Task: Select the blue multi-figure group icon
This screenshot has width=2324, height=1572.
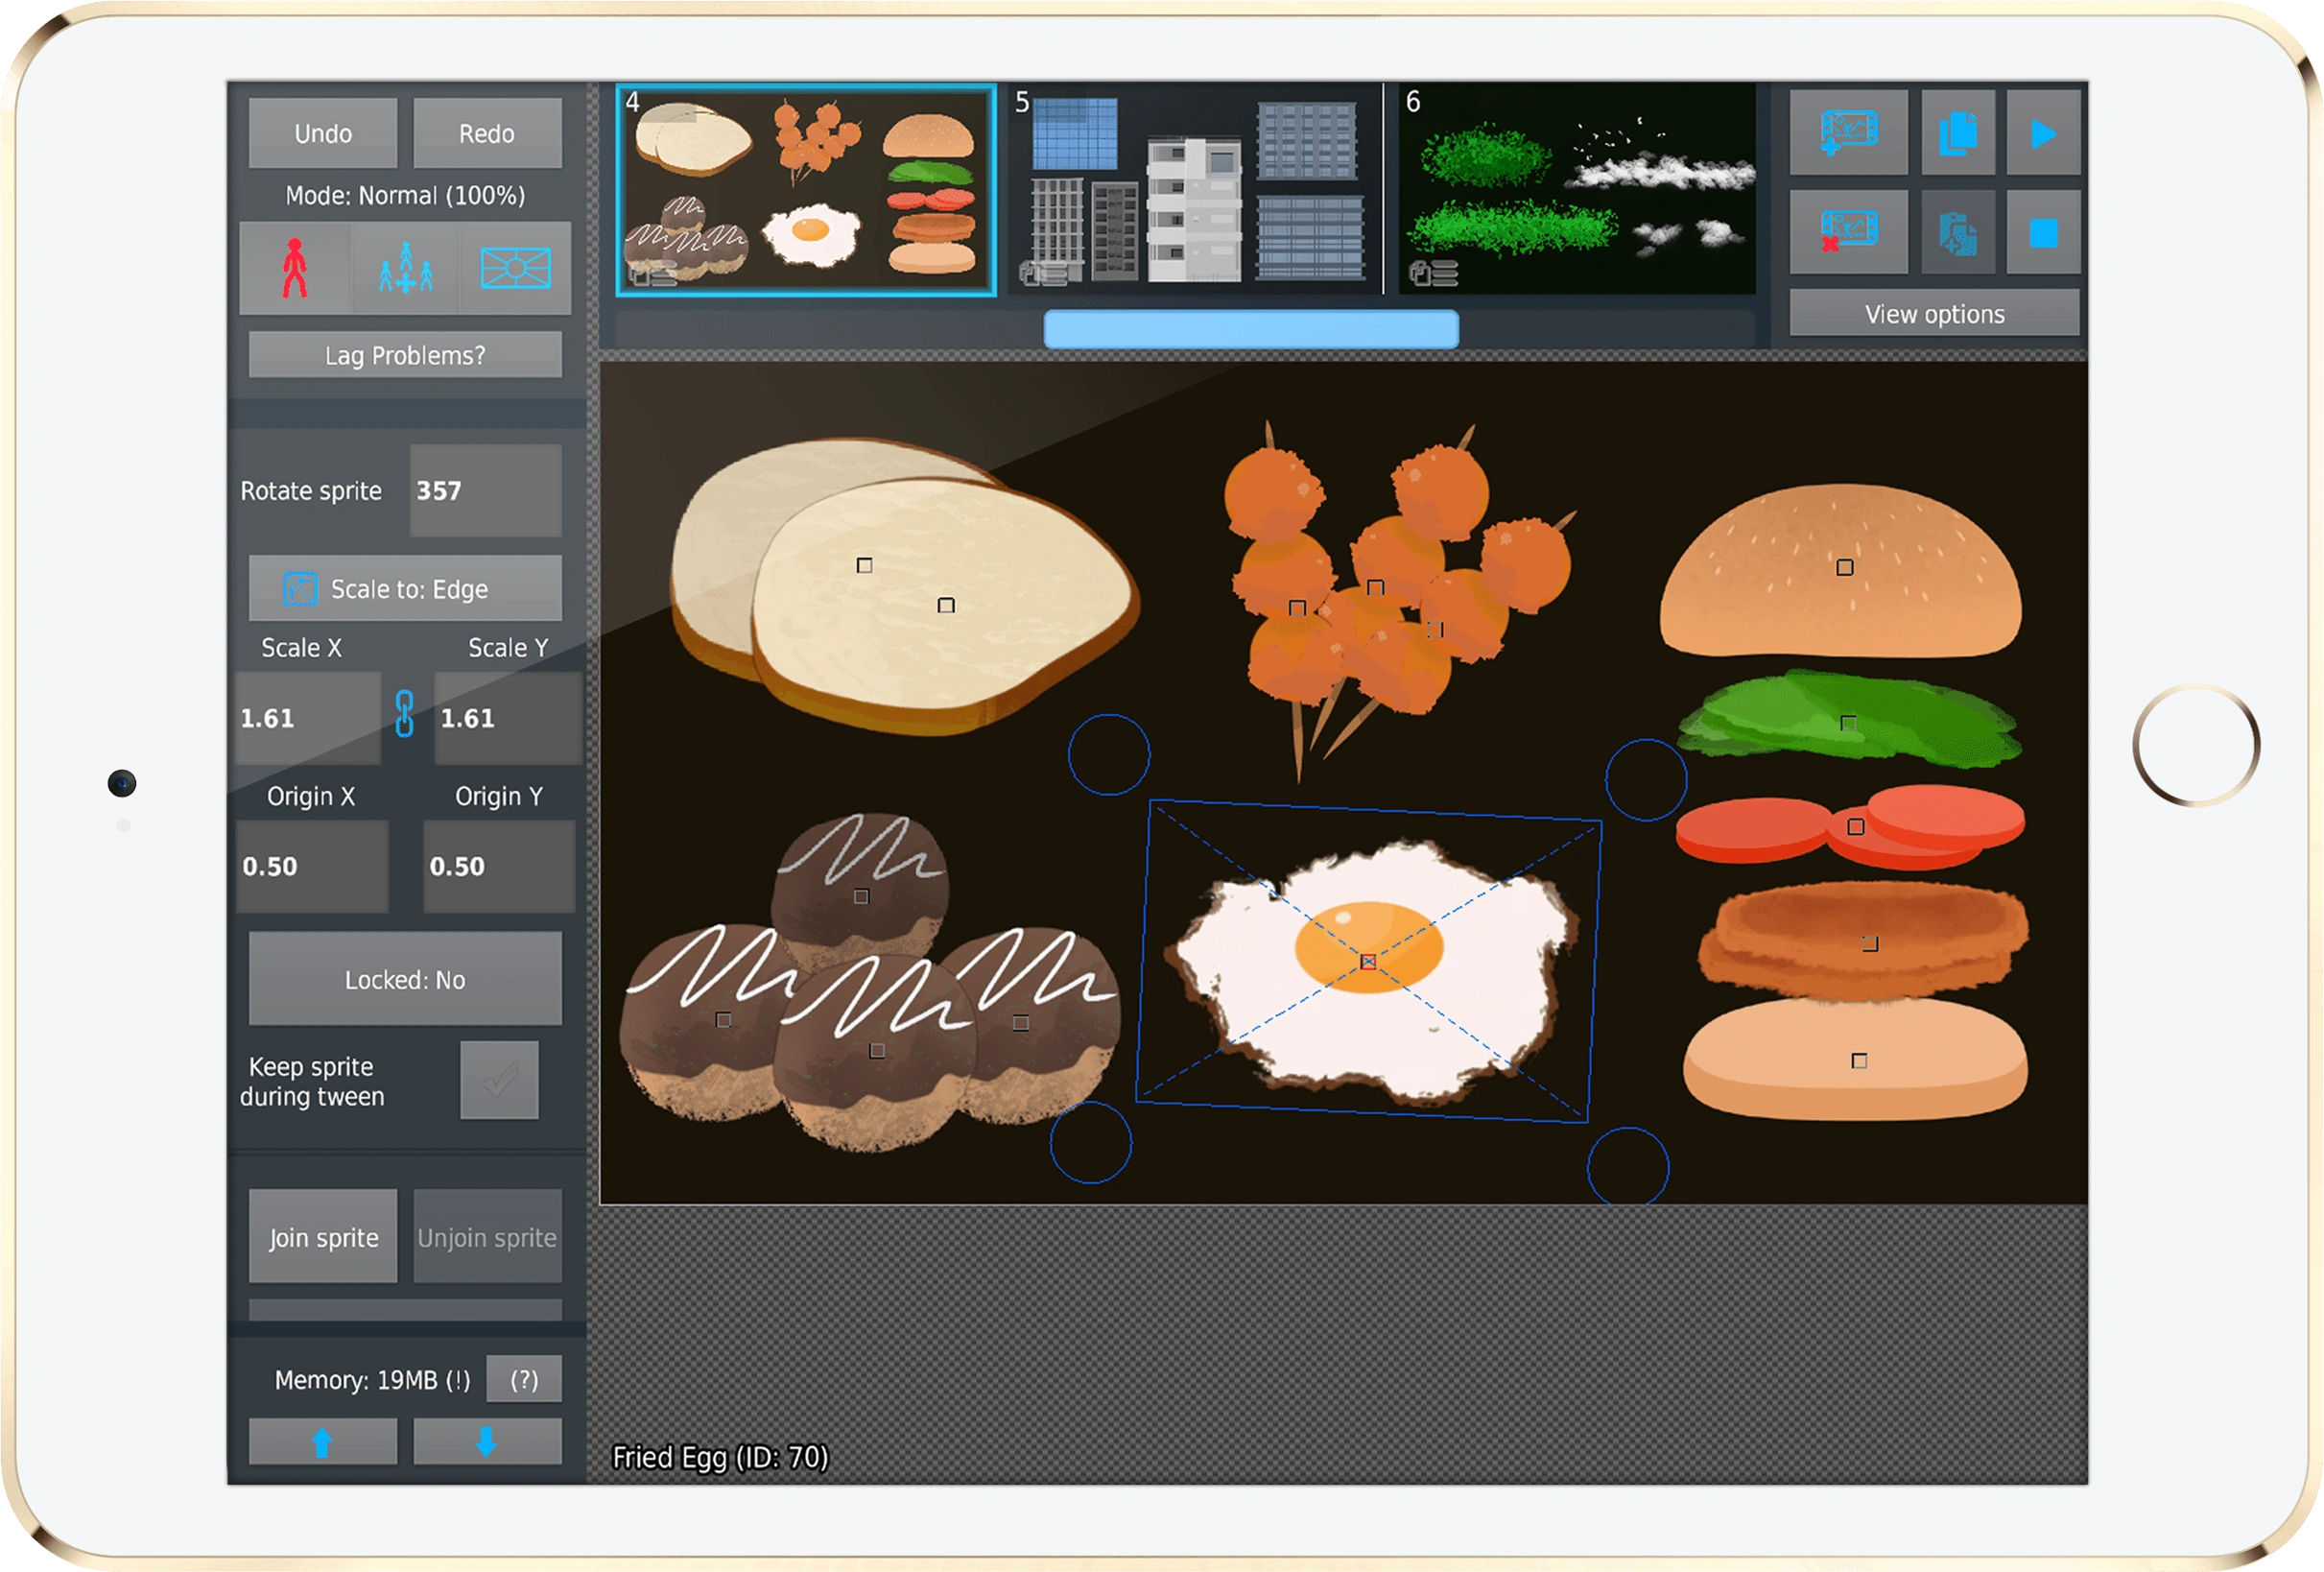Action: [x=405, y=268]
